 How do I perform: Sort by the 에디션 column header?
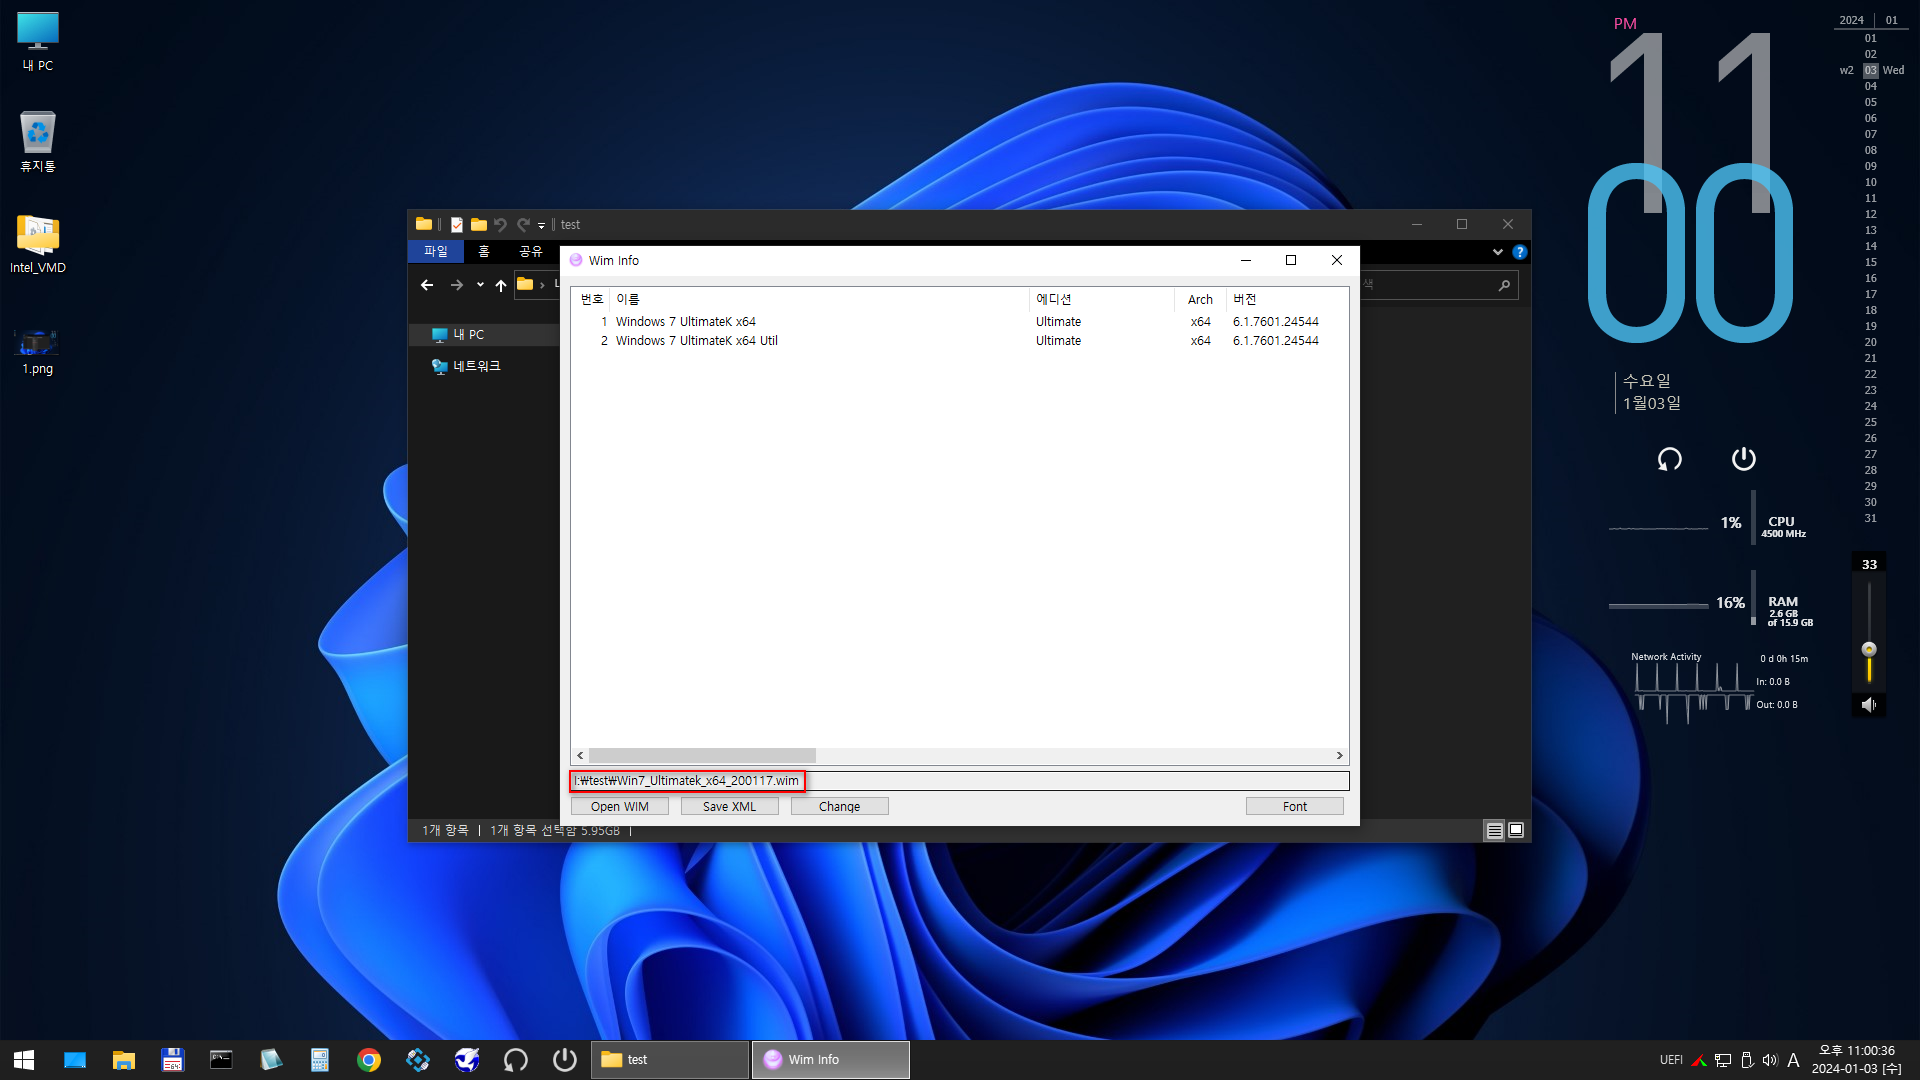1102,299
